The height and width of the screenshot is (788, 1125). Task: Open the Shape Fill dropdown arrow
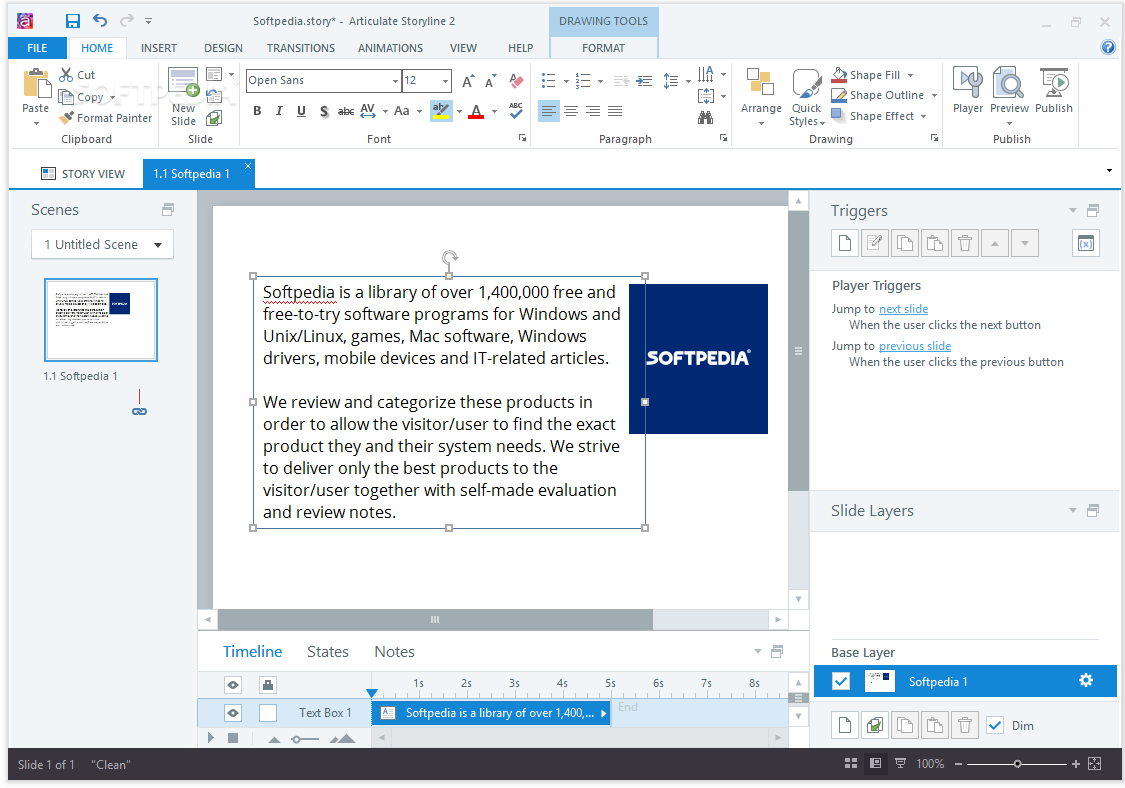(x=910, y=75)
